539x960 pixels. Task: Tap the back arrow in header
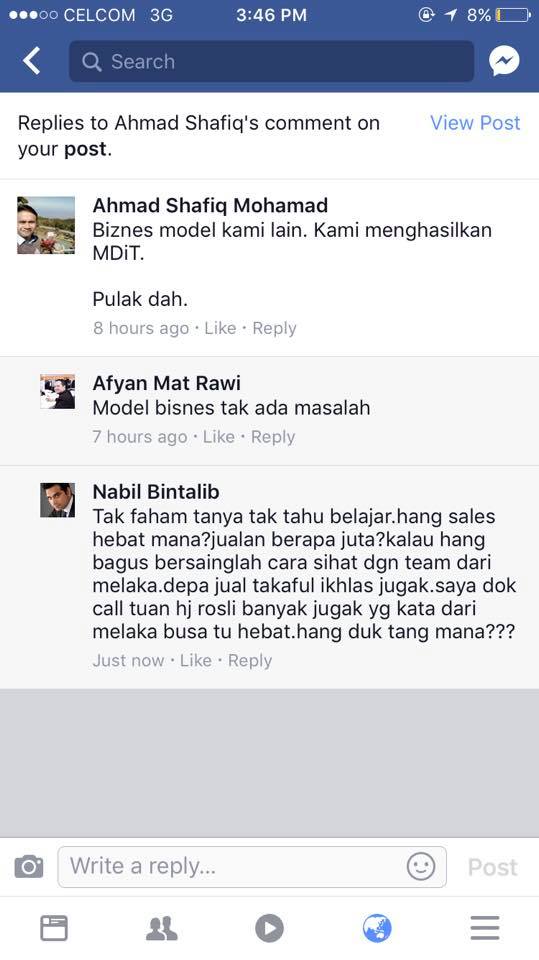click(x=31, y=61)
